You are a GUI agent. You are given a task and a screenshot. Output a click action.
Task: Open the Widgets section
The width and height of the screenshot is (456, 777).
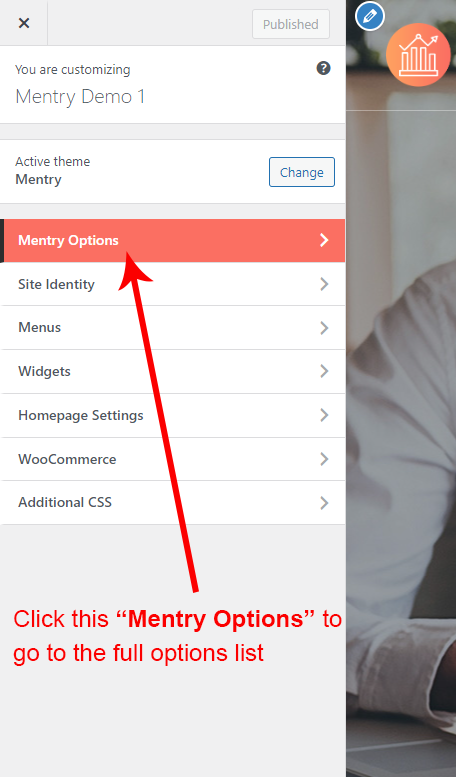[x=172, y=371]
